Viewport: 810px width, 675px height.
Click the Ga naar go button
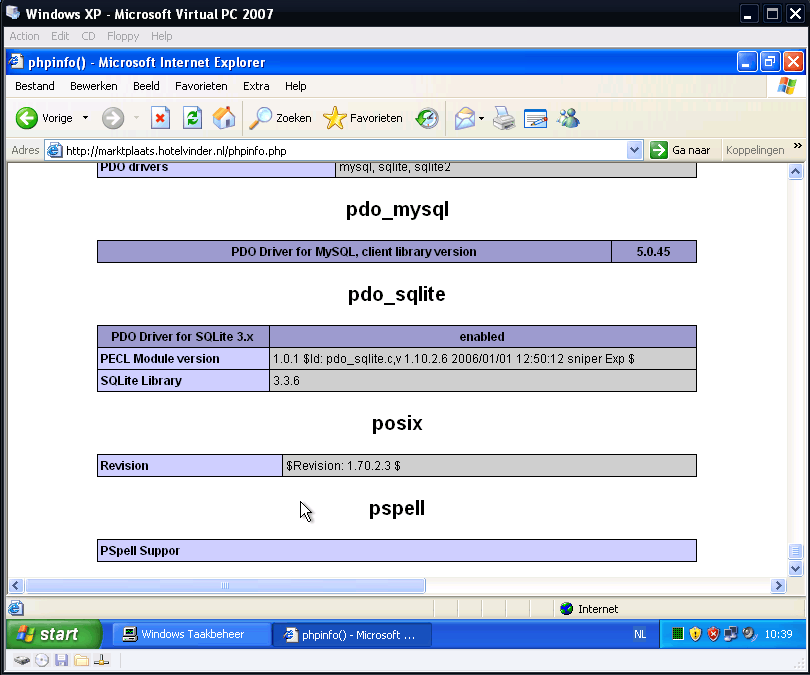pyautogui.click(x=680, y=150)
